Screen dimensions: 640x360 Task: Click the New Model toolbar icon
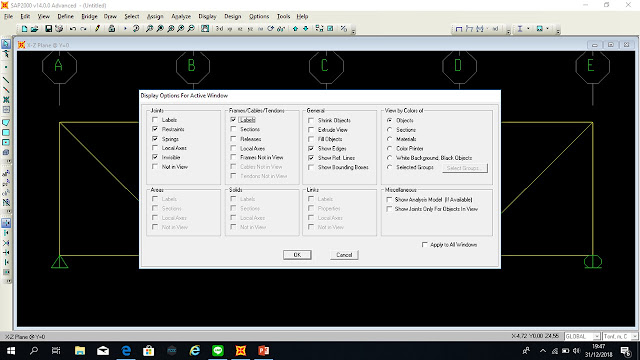pyautogui.click(x=24, y=29)
